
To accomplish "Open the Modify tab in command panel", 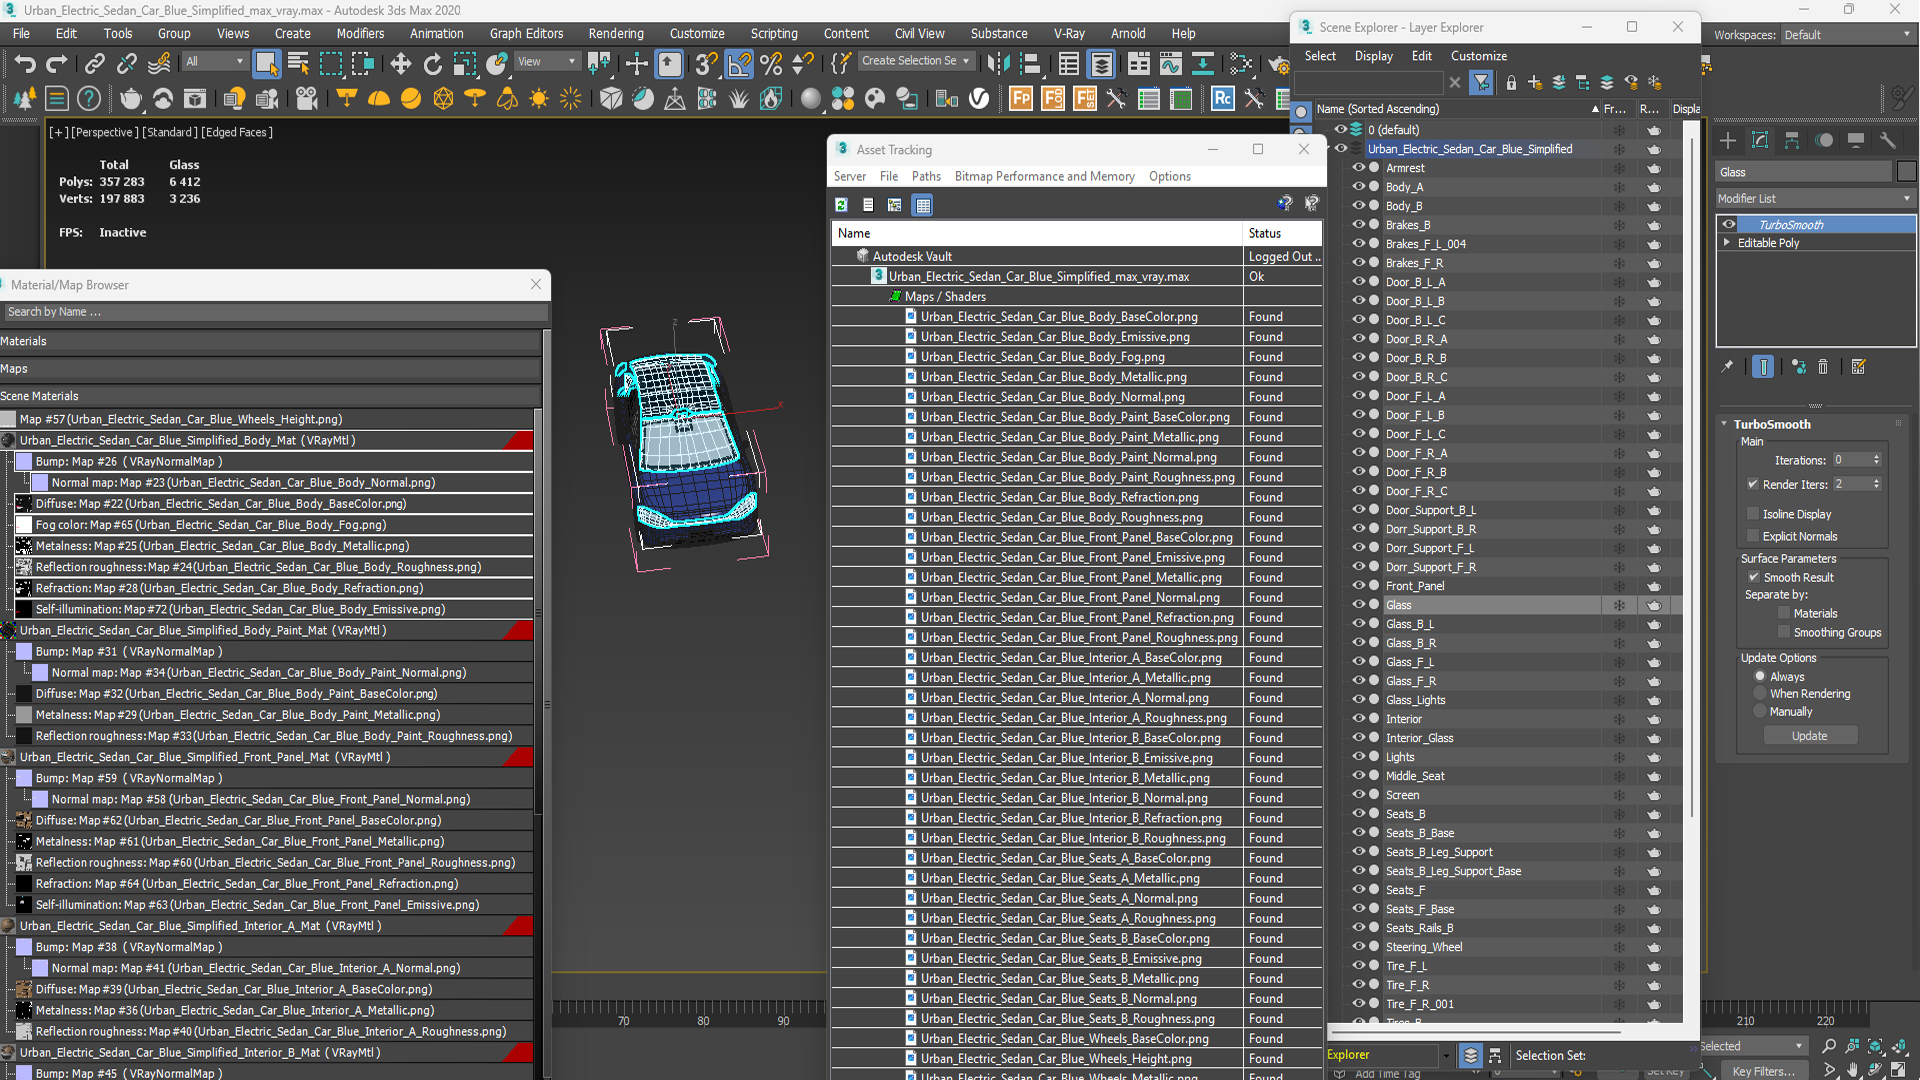I will tap(1760, 140).
